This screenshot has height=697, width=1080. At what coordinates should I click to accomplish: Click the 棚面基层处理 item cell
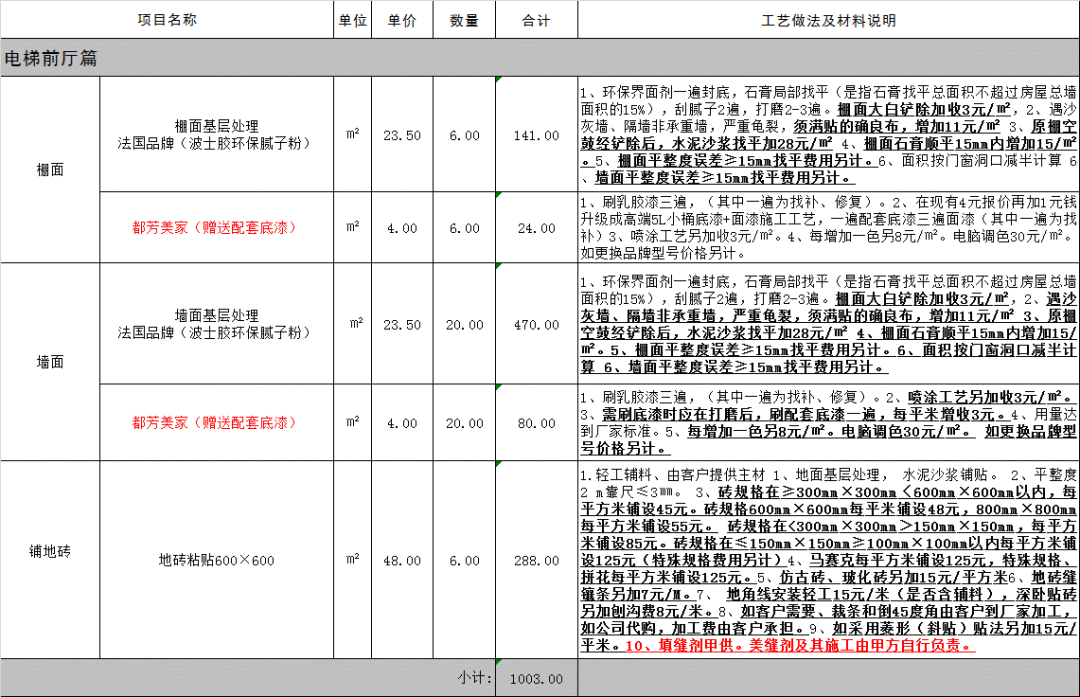[x=217, y=134]
